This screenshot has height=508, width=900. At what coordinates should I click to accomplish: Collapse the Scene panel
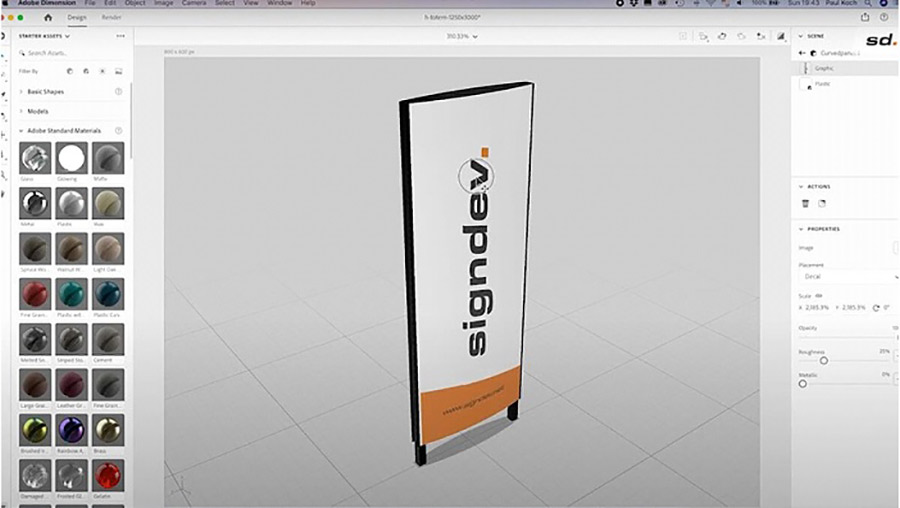[x=801, y=36]
